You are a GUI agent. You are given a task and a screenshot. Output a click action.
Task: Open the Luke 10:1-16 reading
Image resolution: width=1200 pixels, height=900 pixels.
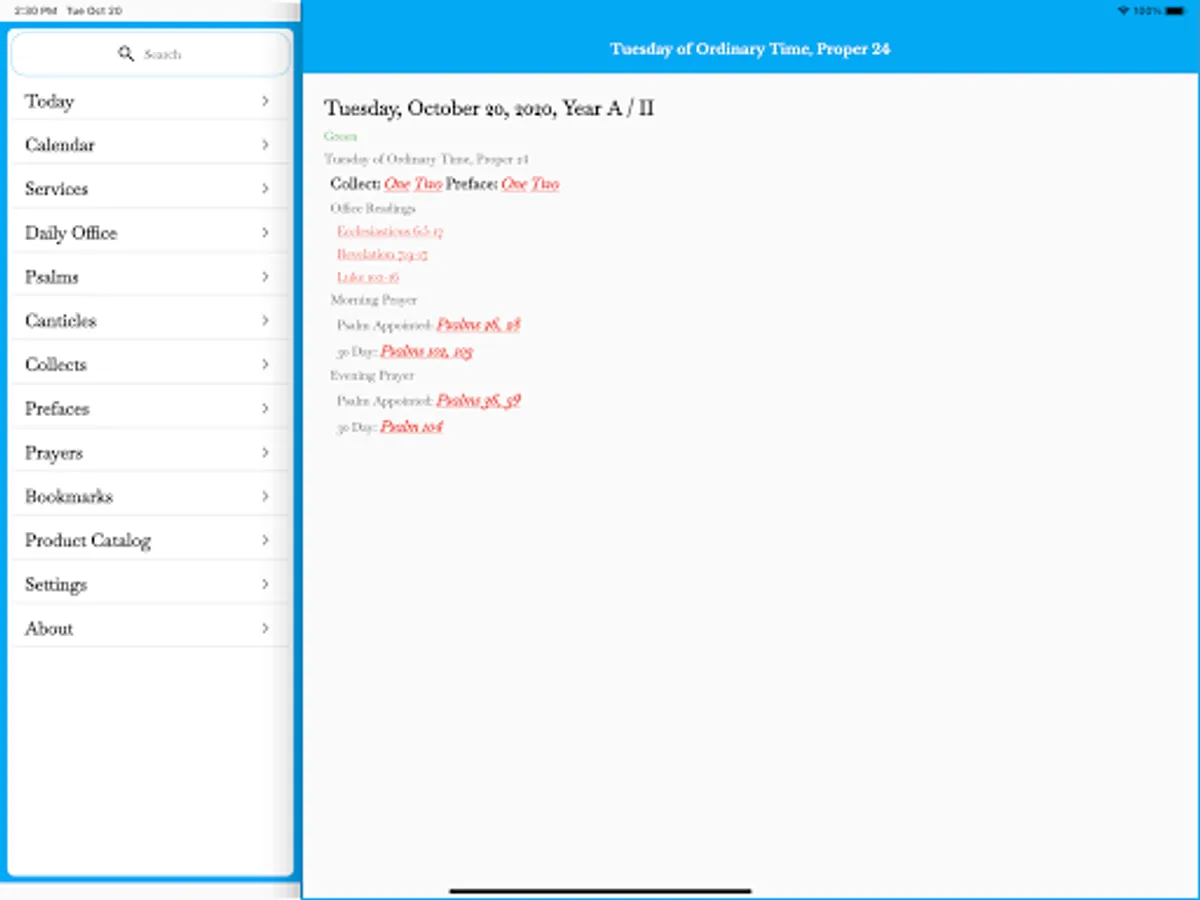point(367,277)
